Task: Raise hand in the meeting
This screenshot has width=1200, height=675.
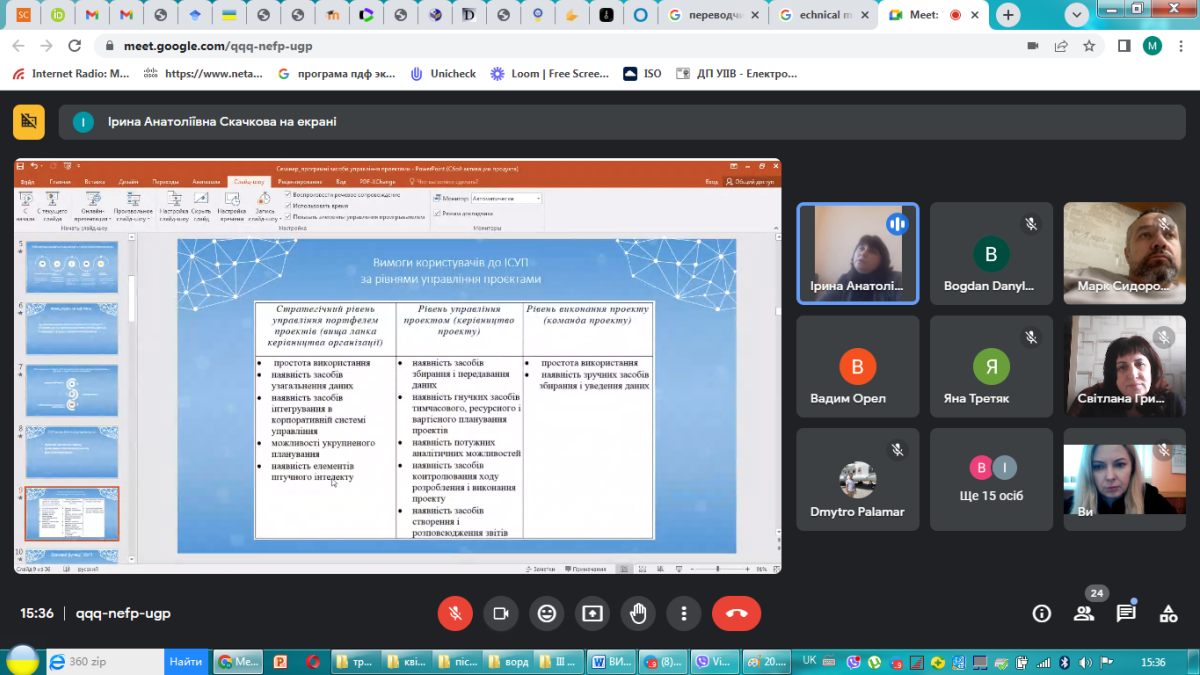Action: click(x=639, y=613)
